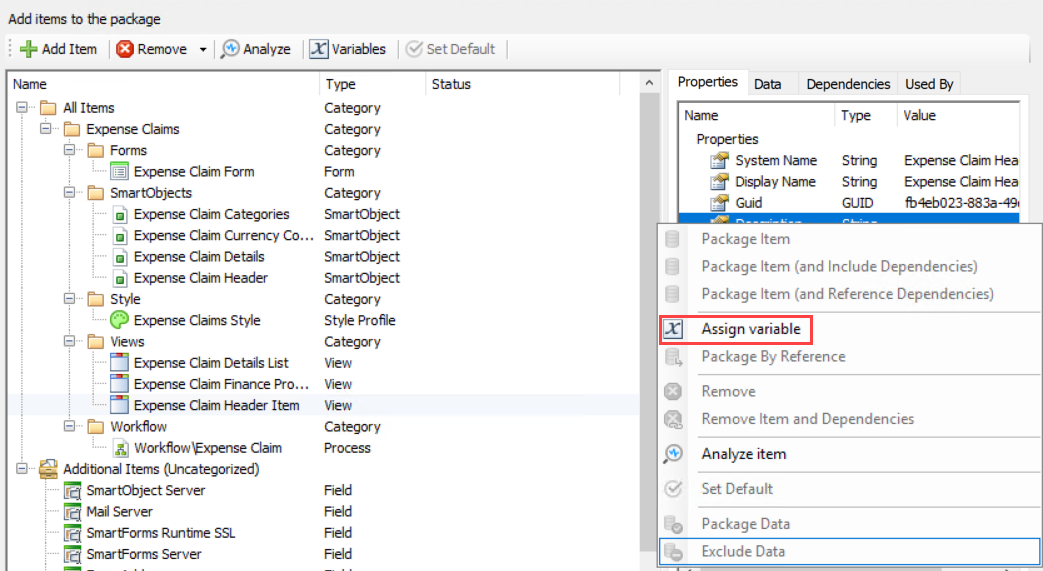Select Expense Claim Details List view
The width and height of the screenshot is (1043, 571).
coord(211,363)
